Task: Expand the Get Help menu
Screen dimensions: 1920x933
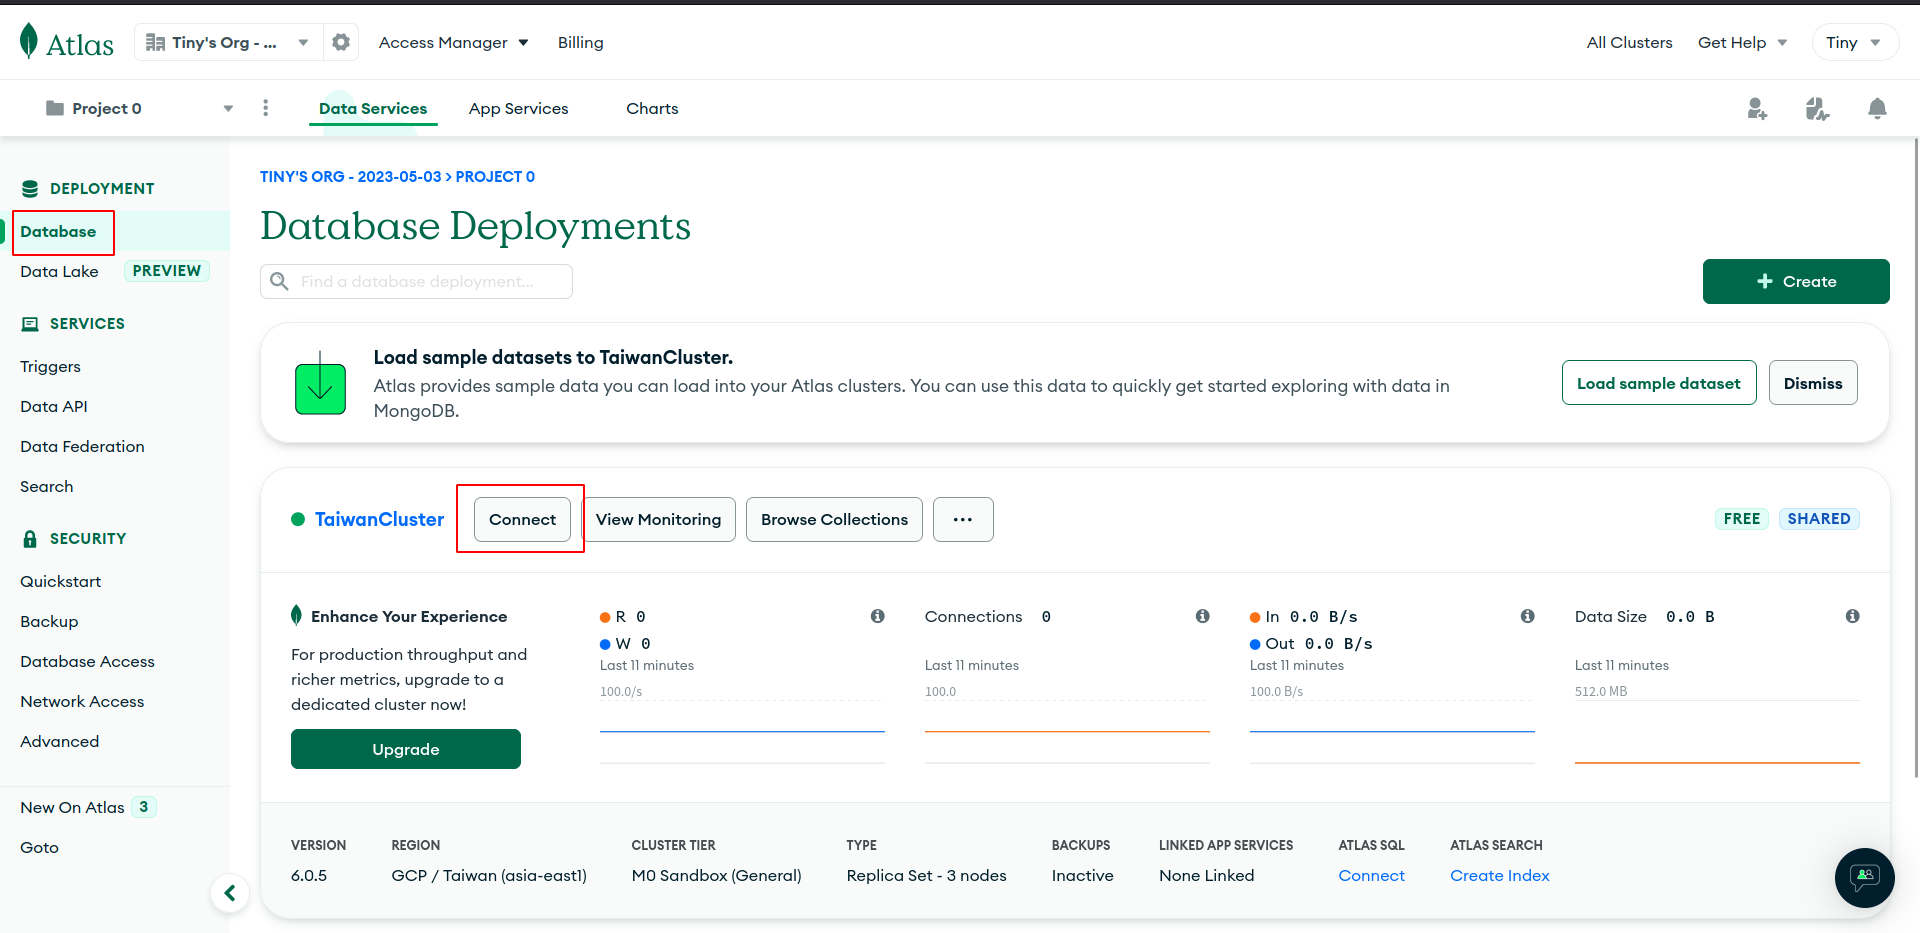Action: 1742,42
